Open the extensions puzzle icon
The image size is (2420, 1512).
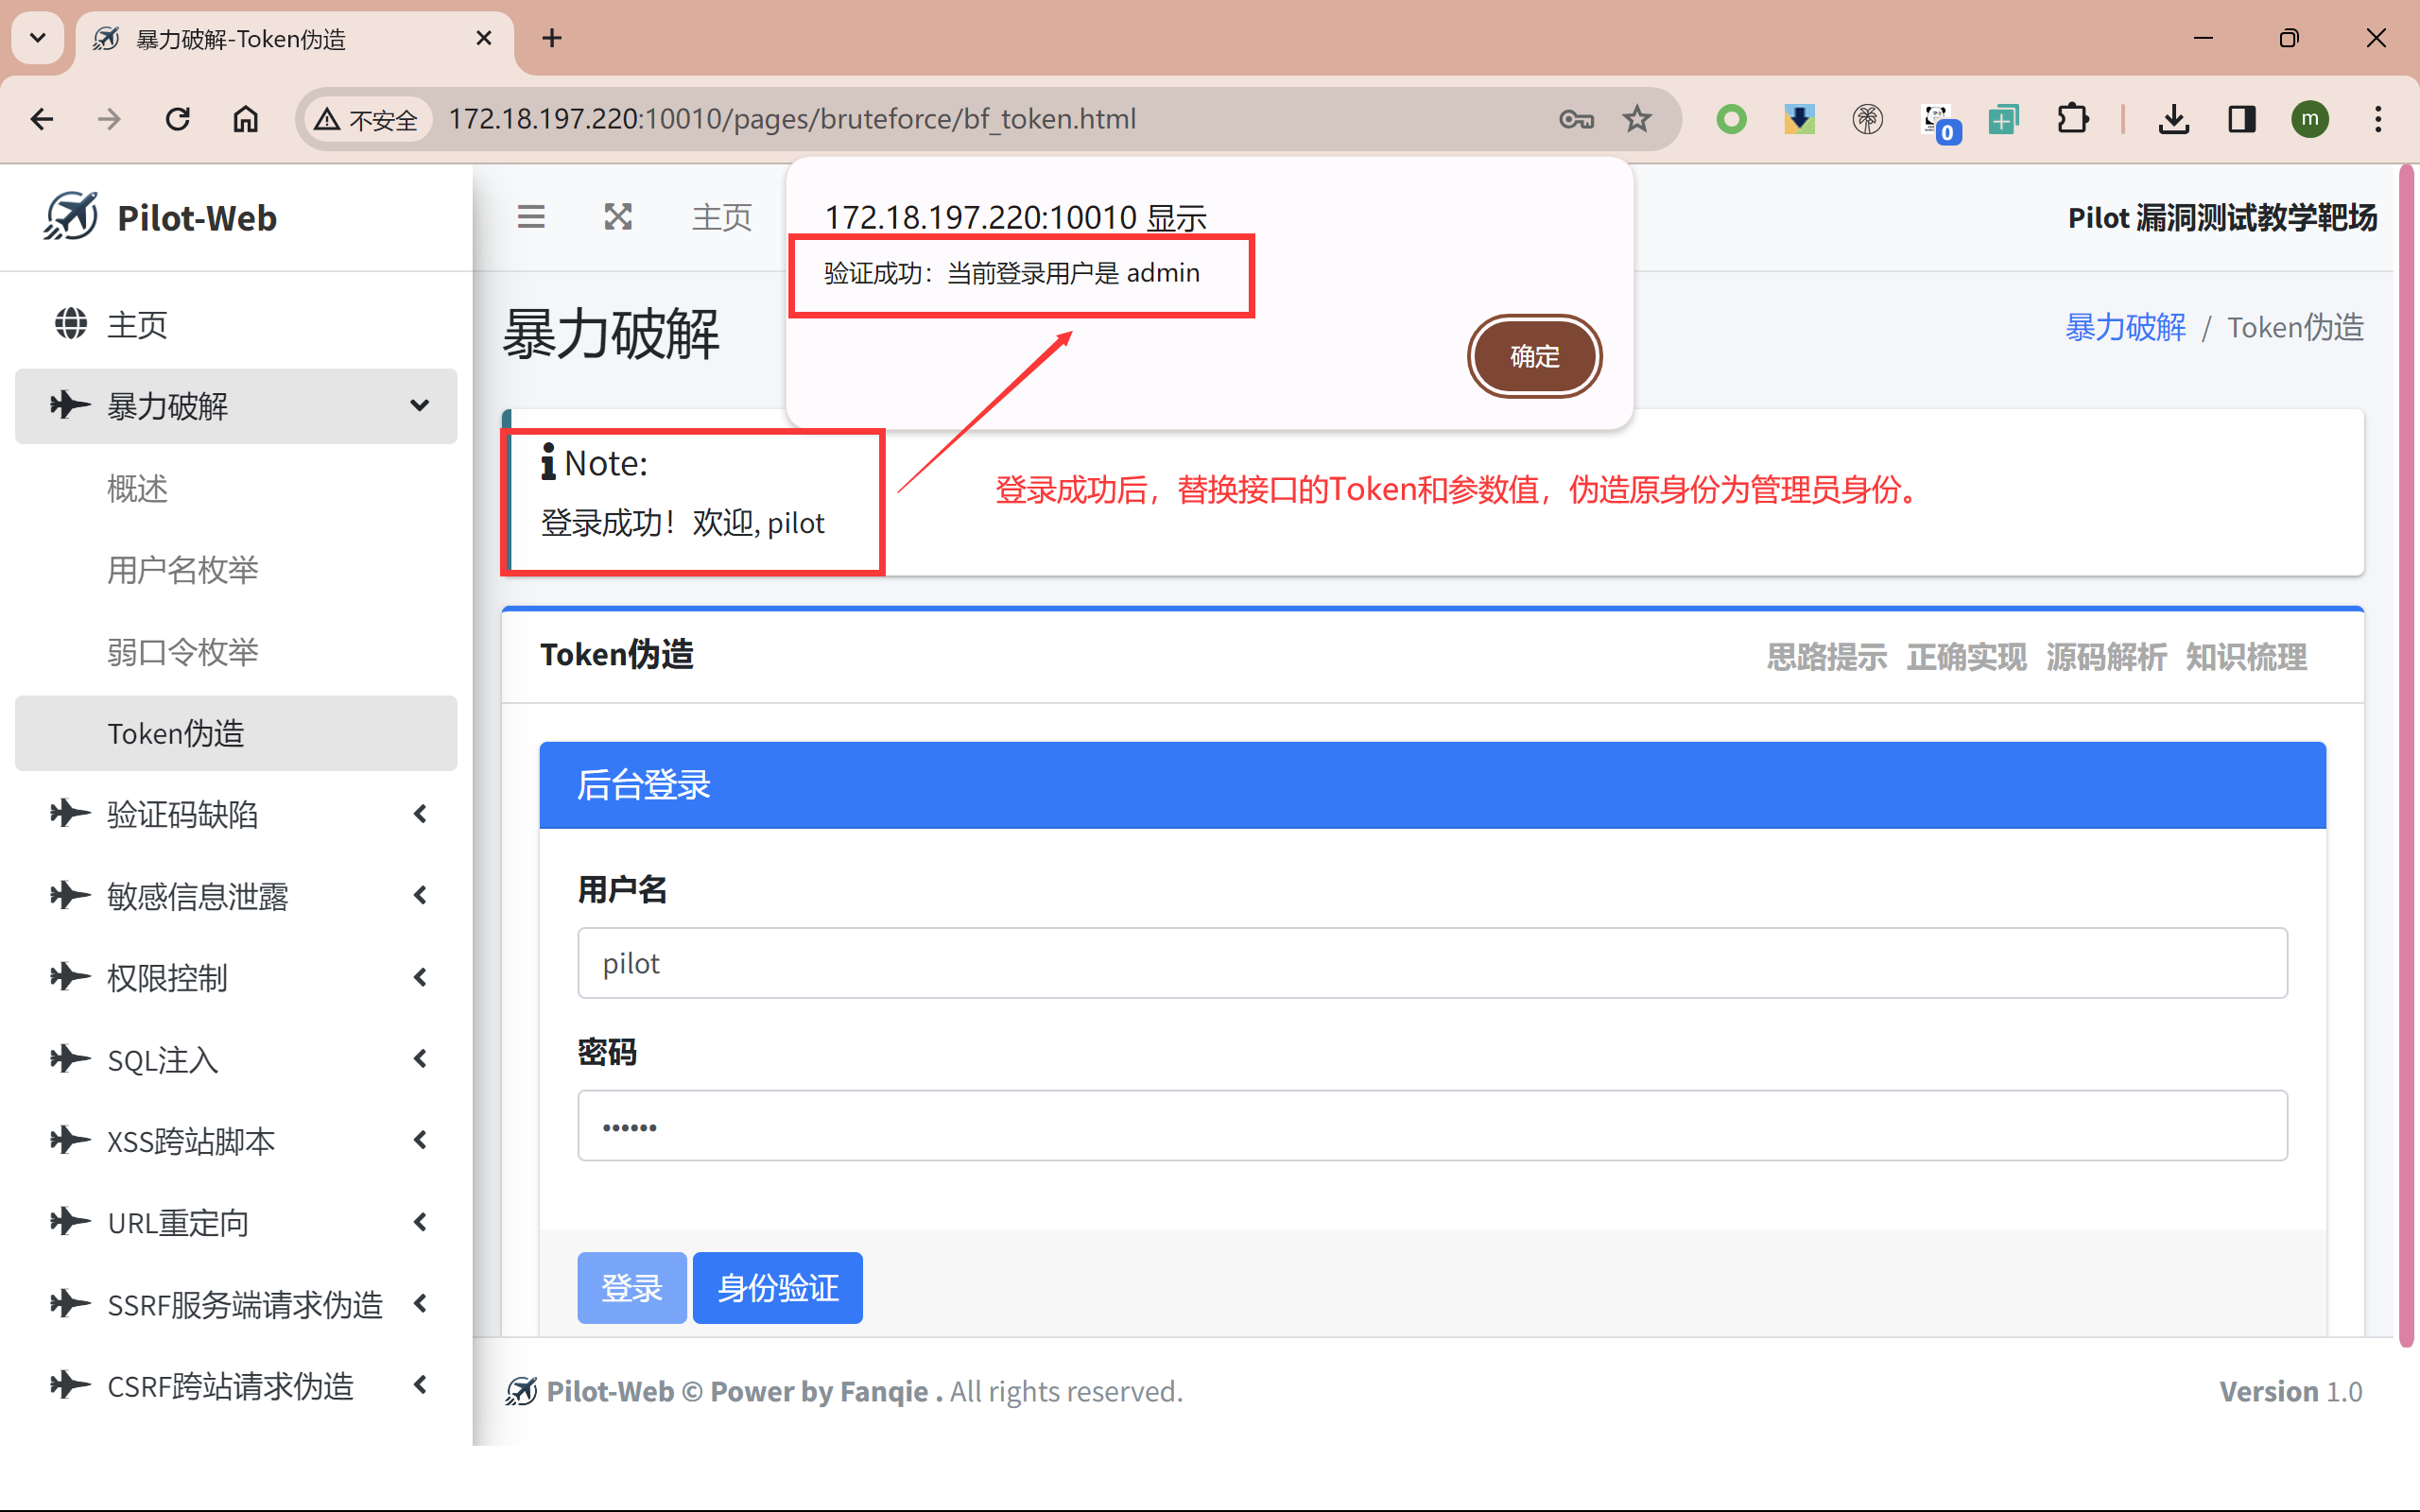pyautogui.click(x=2072, y=119)
